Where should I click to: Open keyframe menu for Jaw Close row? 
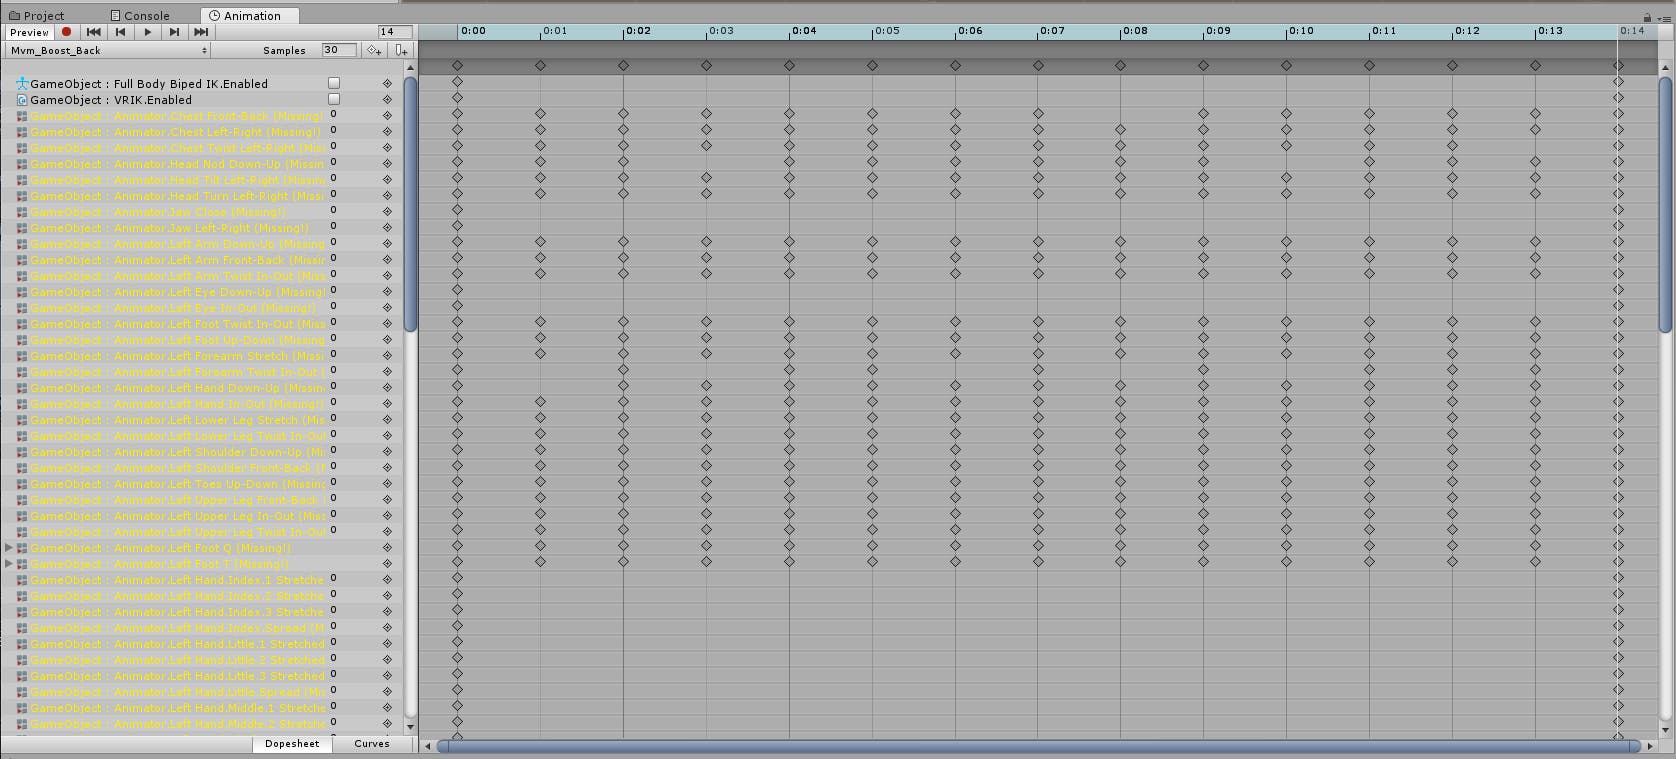(x=387, y=212)
